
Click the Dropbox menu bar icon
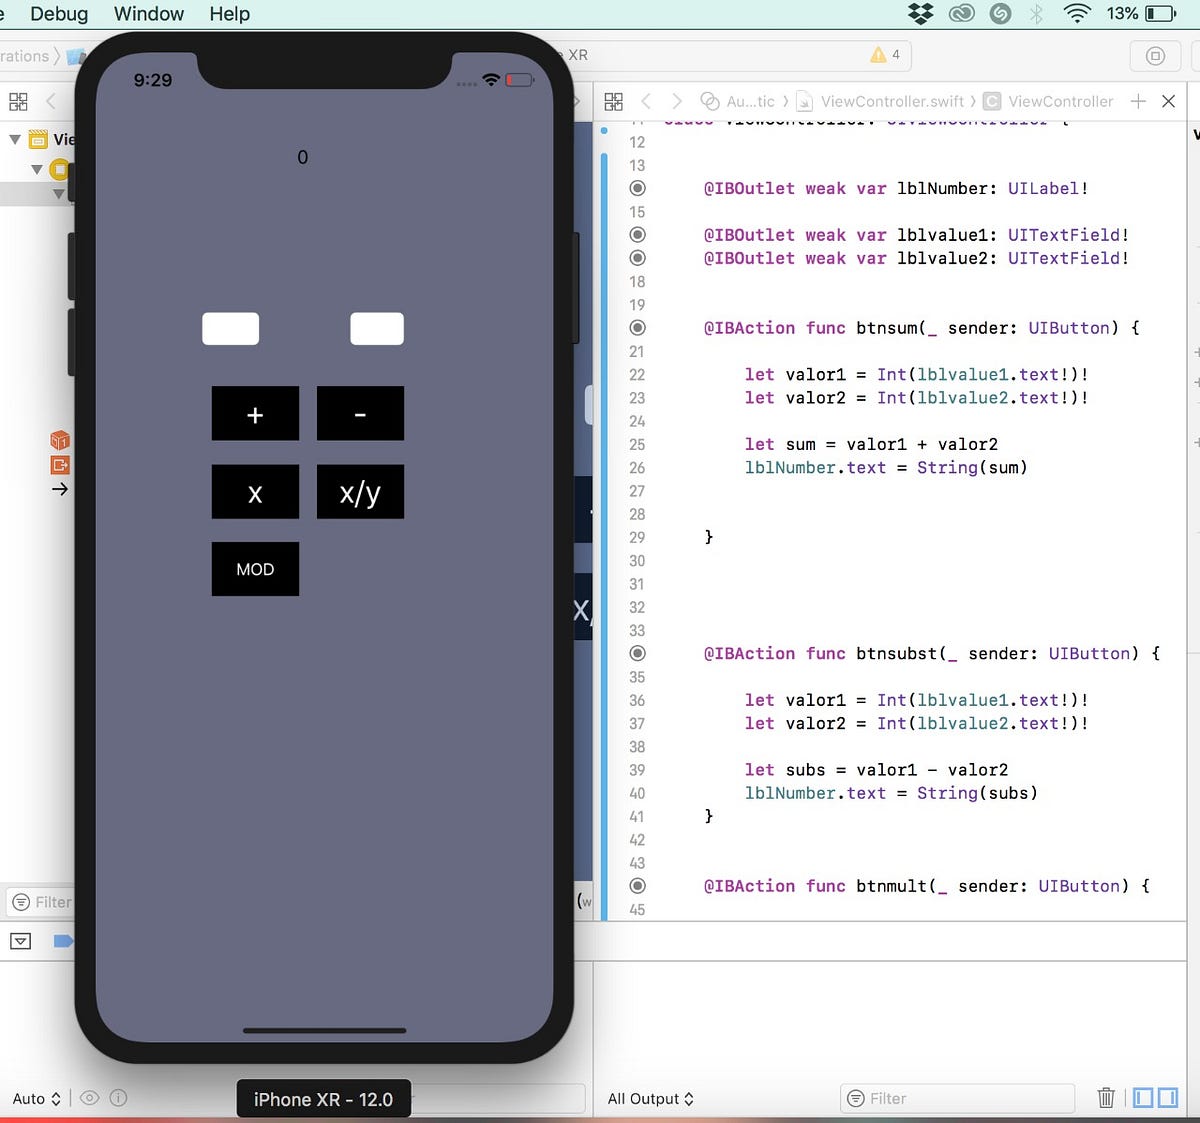[x=920, y=14]
